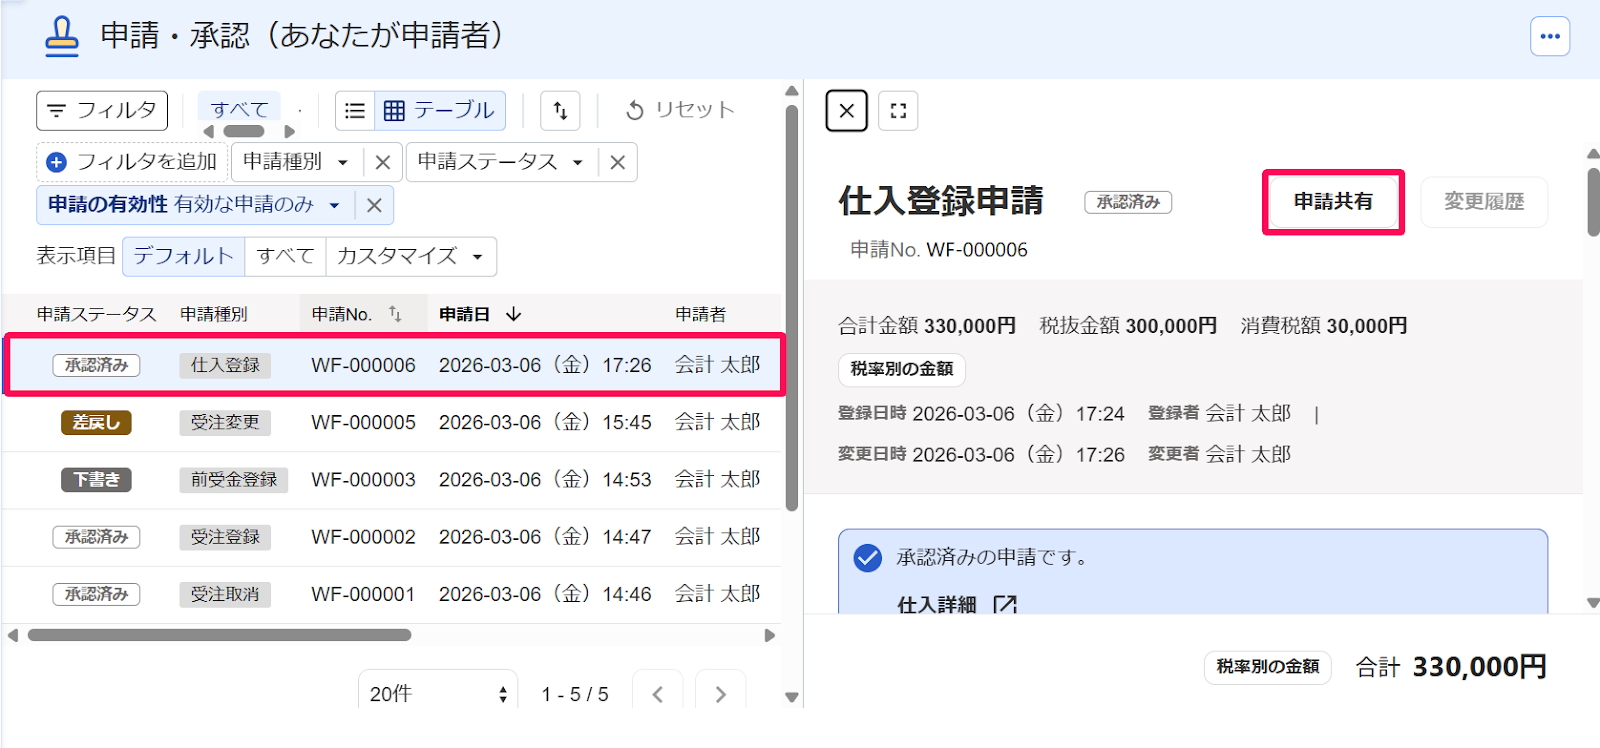Click フィルタを追加 button
Image resolution: width=1600 pixels, height=748 pixels.
point(132,162)
